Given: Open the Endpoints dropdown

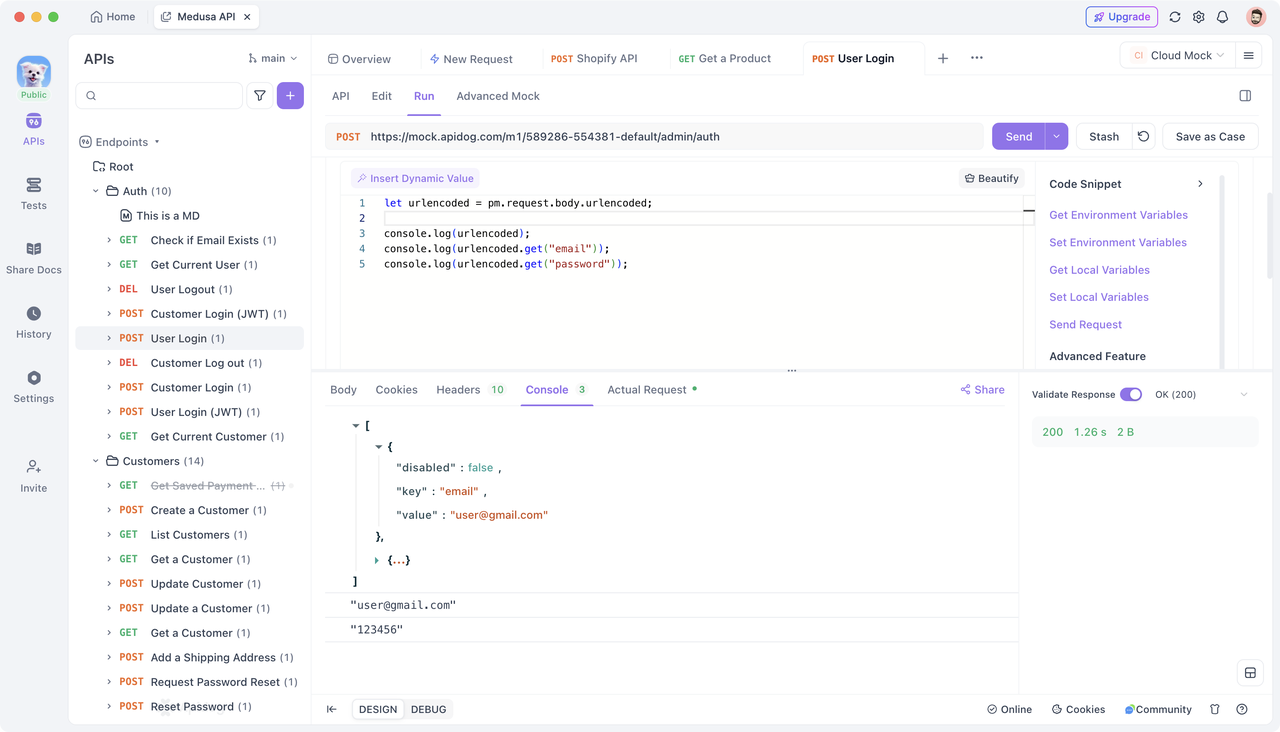Looking at the screenshot, I should click(120, 142).
